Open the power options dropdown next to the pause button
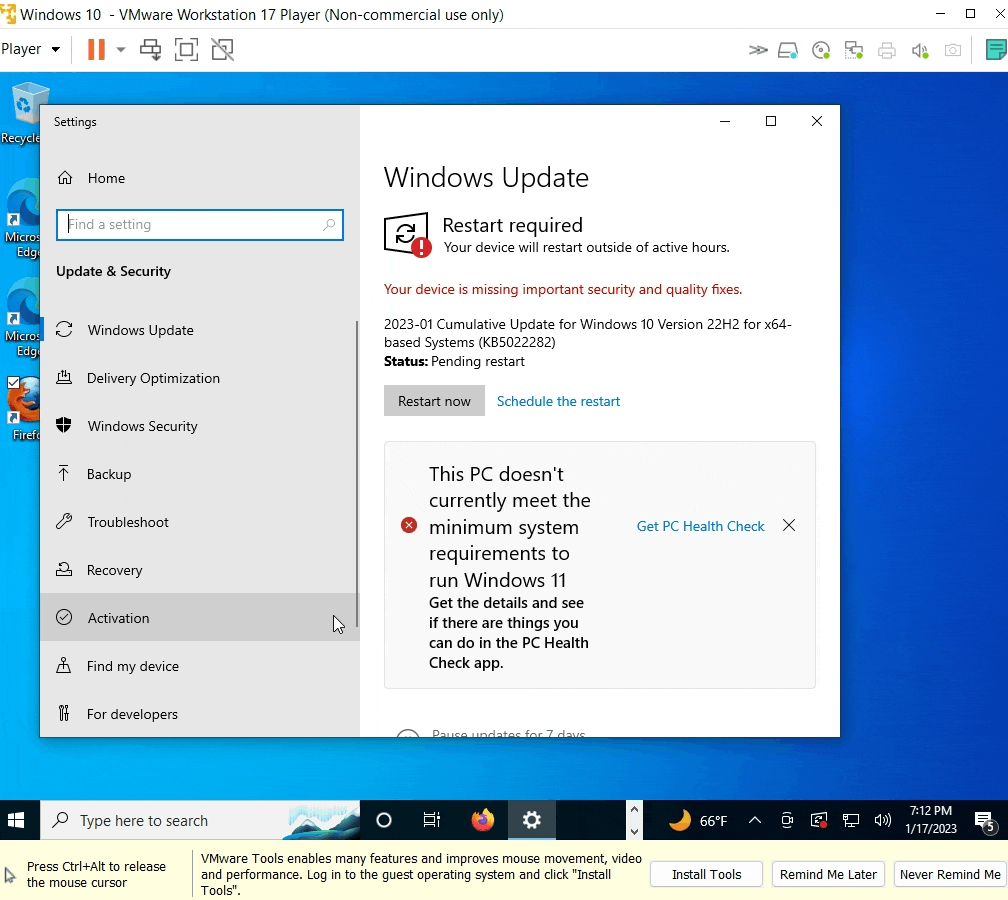The width and height of the screenshot is (1008, 900). (x=120, y=50)
